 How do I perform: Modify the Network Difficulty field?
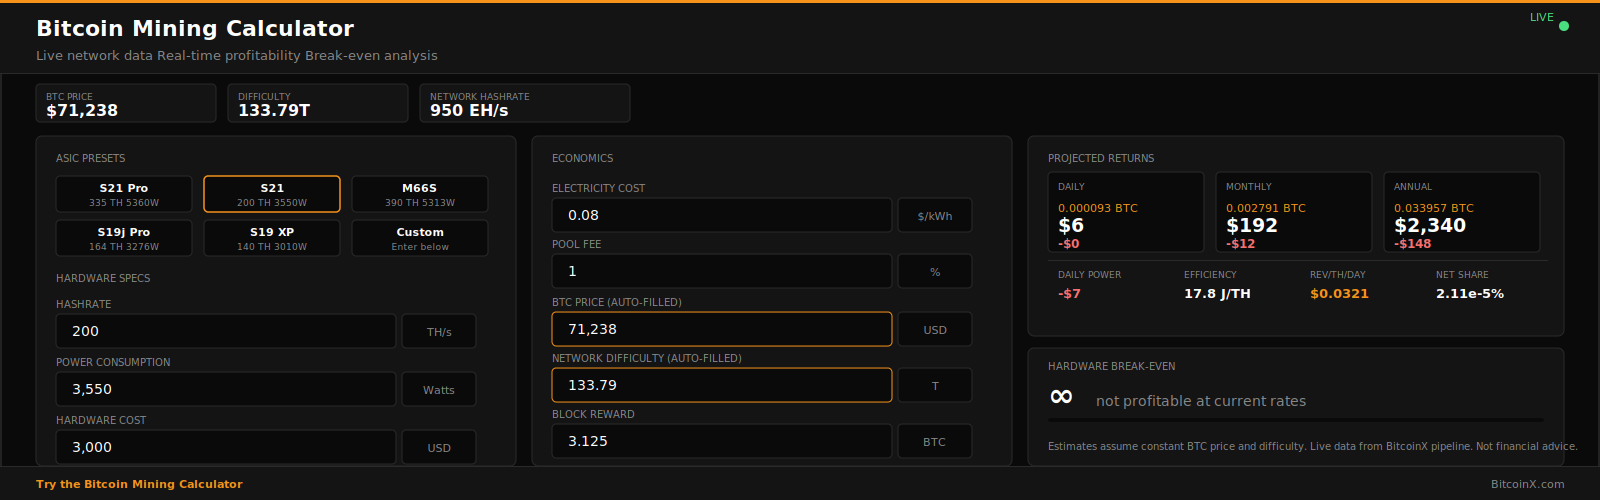tap(721, 385)
